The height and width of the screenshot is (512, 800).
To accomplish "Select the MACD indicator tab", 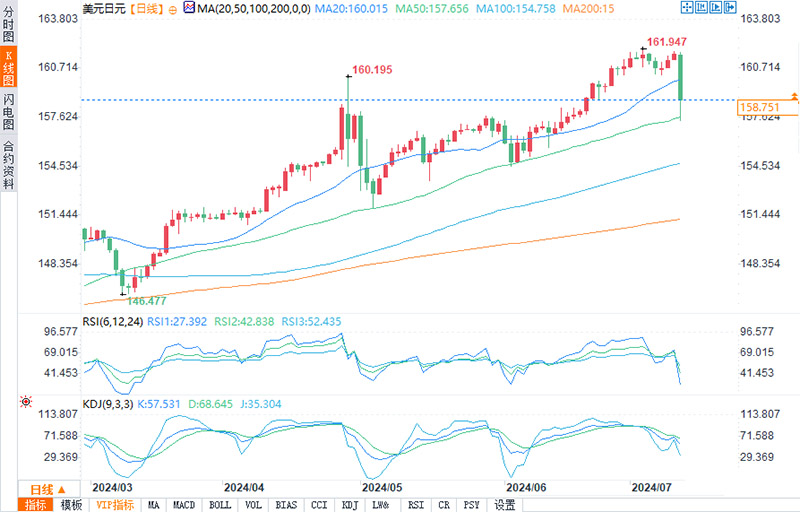I will pyautogui.click(x=184, y=505).
